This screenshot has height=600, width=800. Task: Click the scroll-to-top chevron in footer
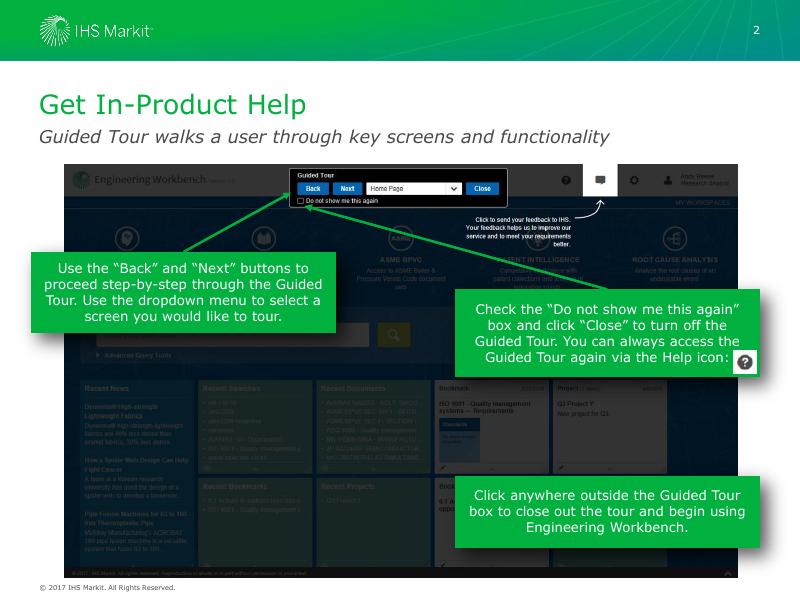point(728,573)
